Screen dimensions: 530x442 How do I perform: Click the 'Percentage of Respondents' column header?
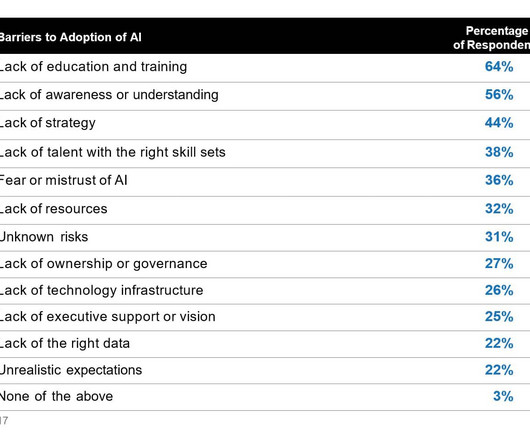click(491, 38)
